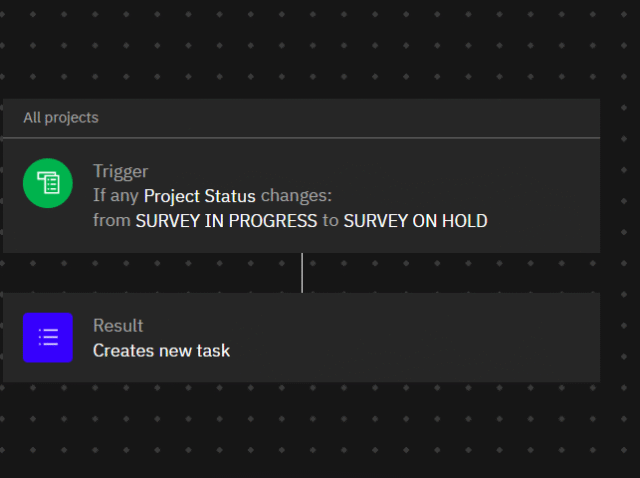Select the Result card's empty right area
The image size is (640, 478).
(450, 338)
